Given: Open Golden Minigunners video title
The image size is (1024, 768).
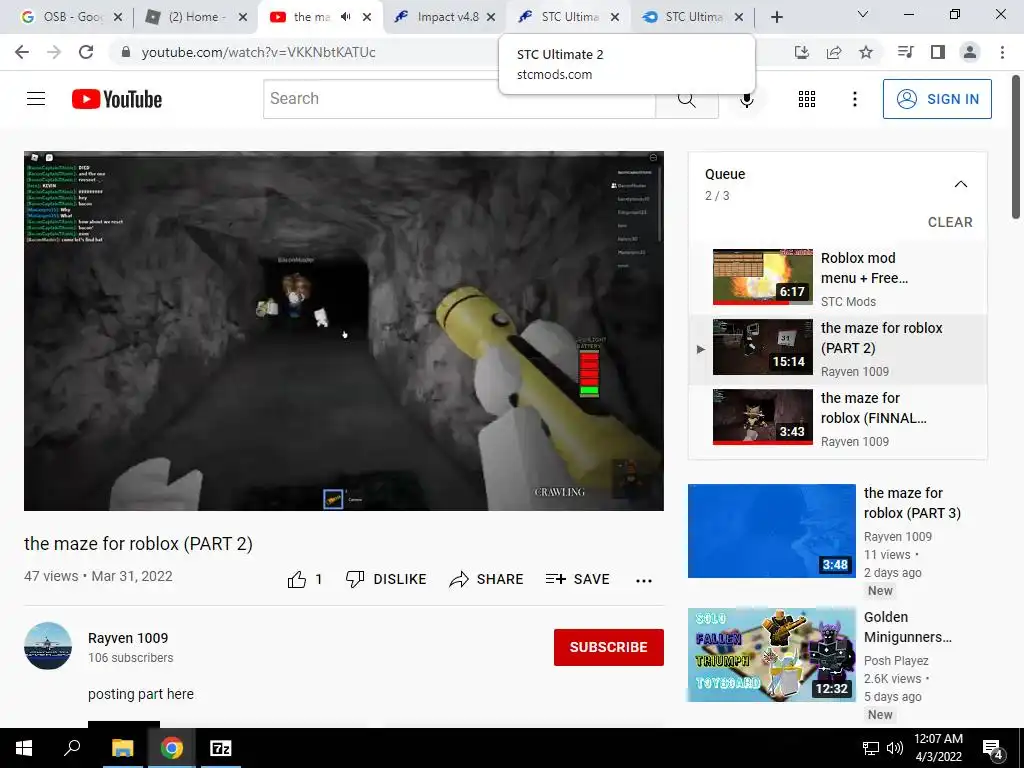Looking at the screenshot, I should (907, 627).
